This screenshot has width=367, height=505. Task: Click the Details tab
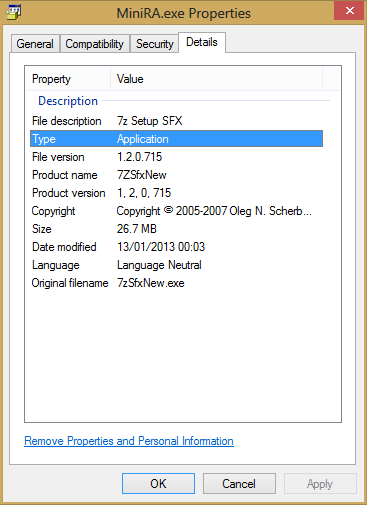[x=202, y=42]
